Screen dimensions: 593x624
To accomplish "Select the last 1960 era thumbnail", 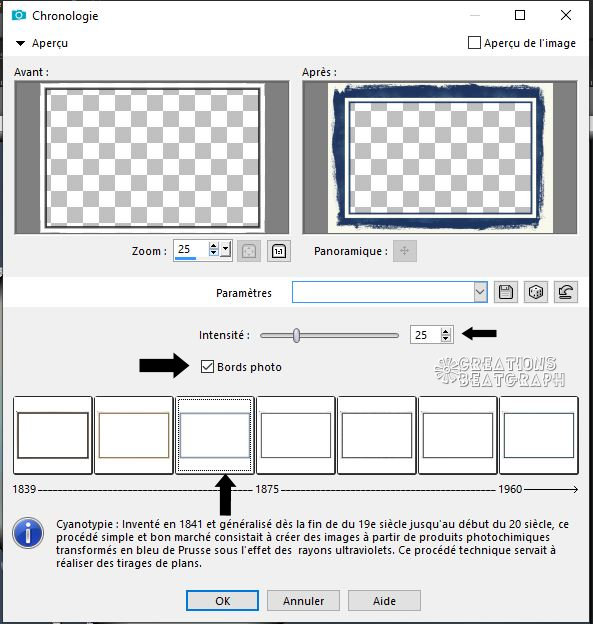I will click(x=539, y=435).
